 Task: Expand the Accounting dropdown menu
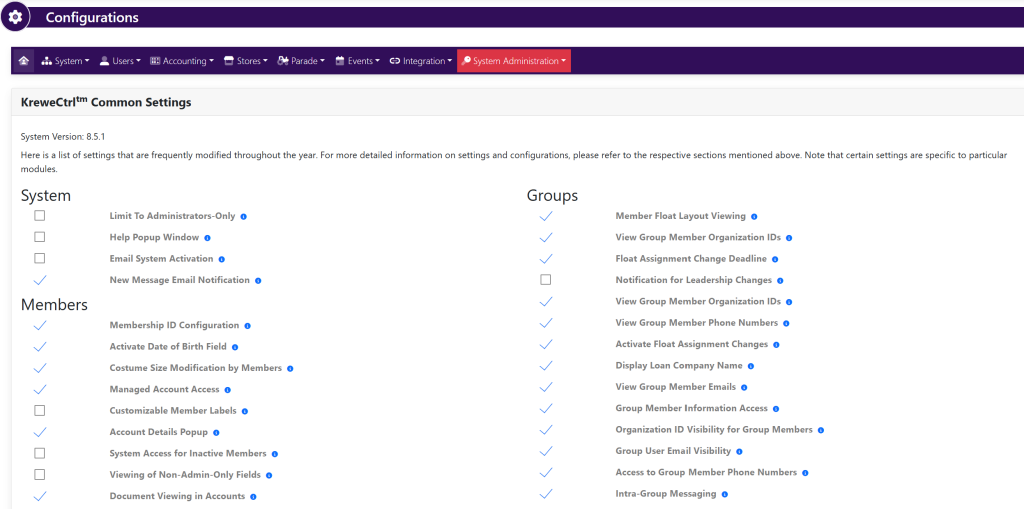coord(182,61)
